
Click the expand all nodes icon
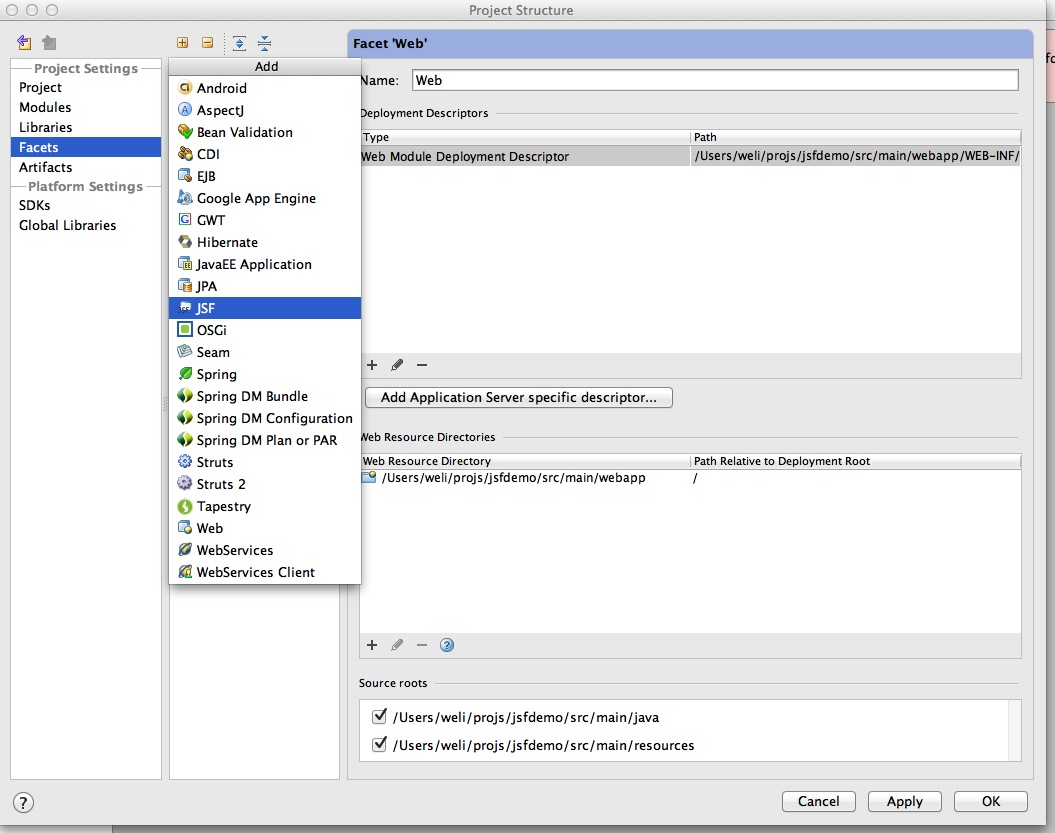tap(239, 43)
